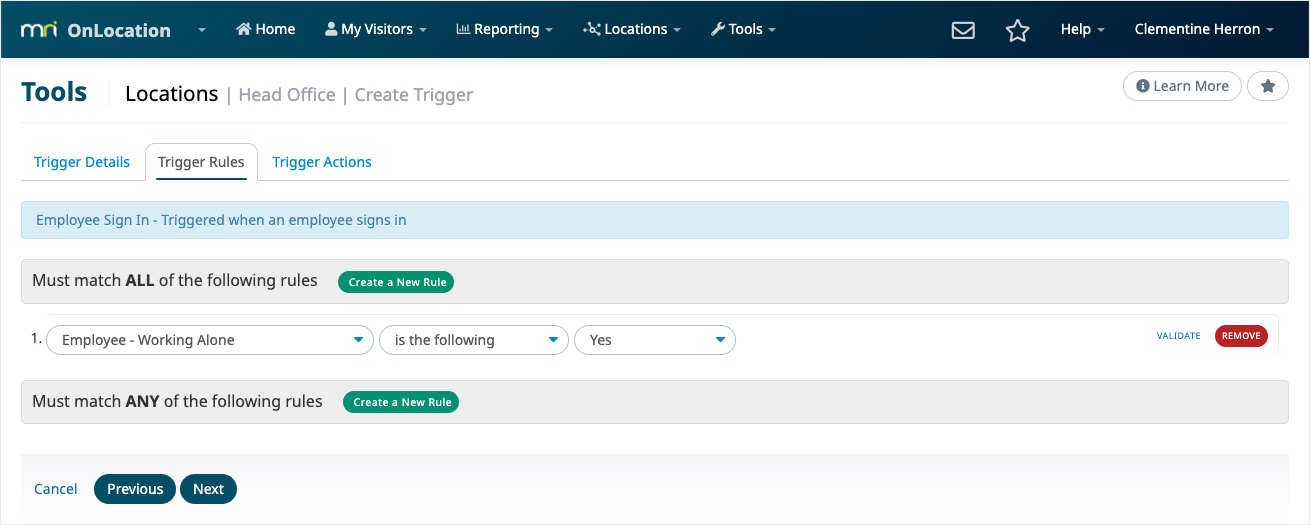Click 'Must match ANY of the following rules' text

pyautogui.click(x=177, y=401)
